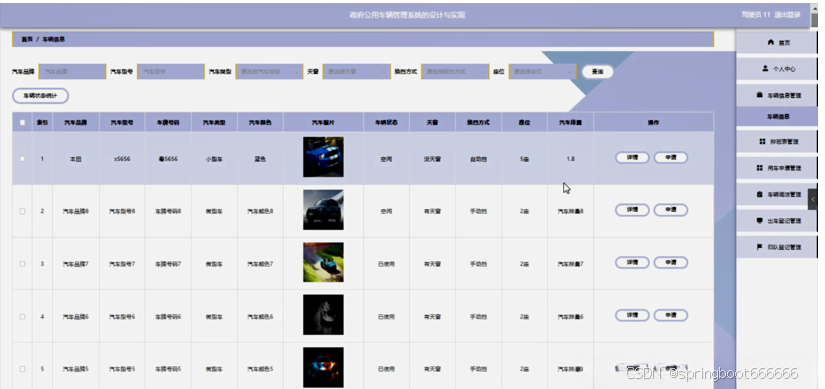Open the 换挡方式 filter dropdown
Image resolution: width=825 pixels, height=389 pixels.
455,72
